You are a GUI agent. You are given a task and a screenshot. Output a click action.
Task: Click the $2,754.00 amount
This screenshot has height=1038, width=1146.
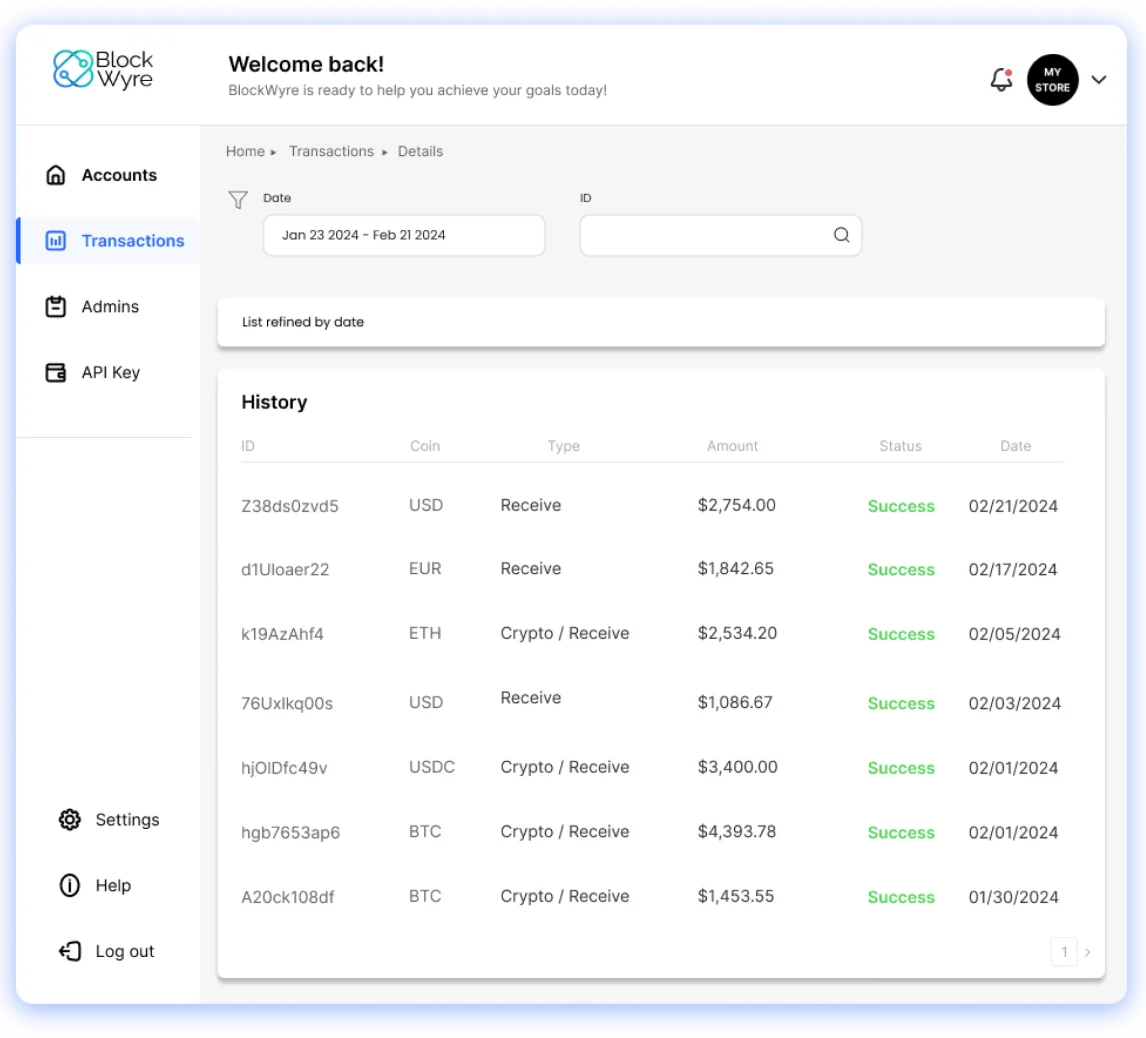tap(737, 505)
